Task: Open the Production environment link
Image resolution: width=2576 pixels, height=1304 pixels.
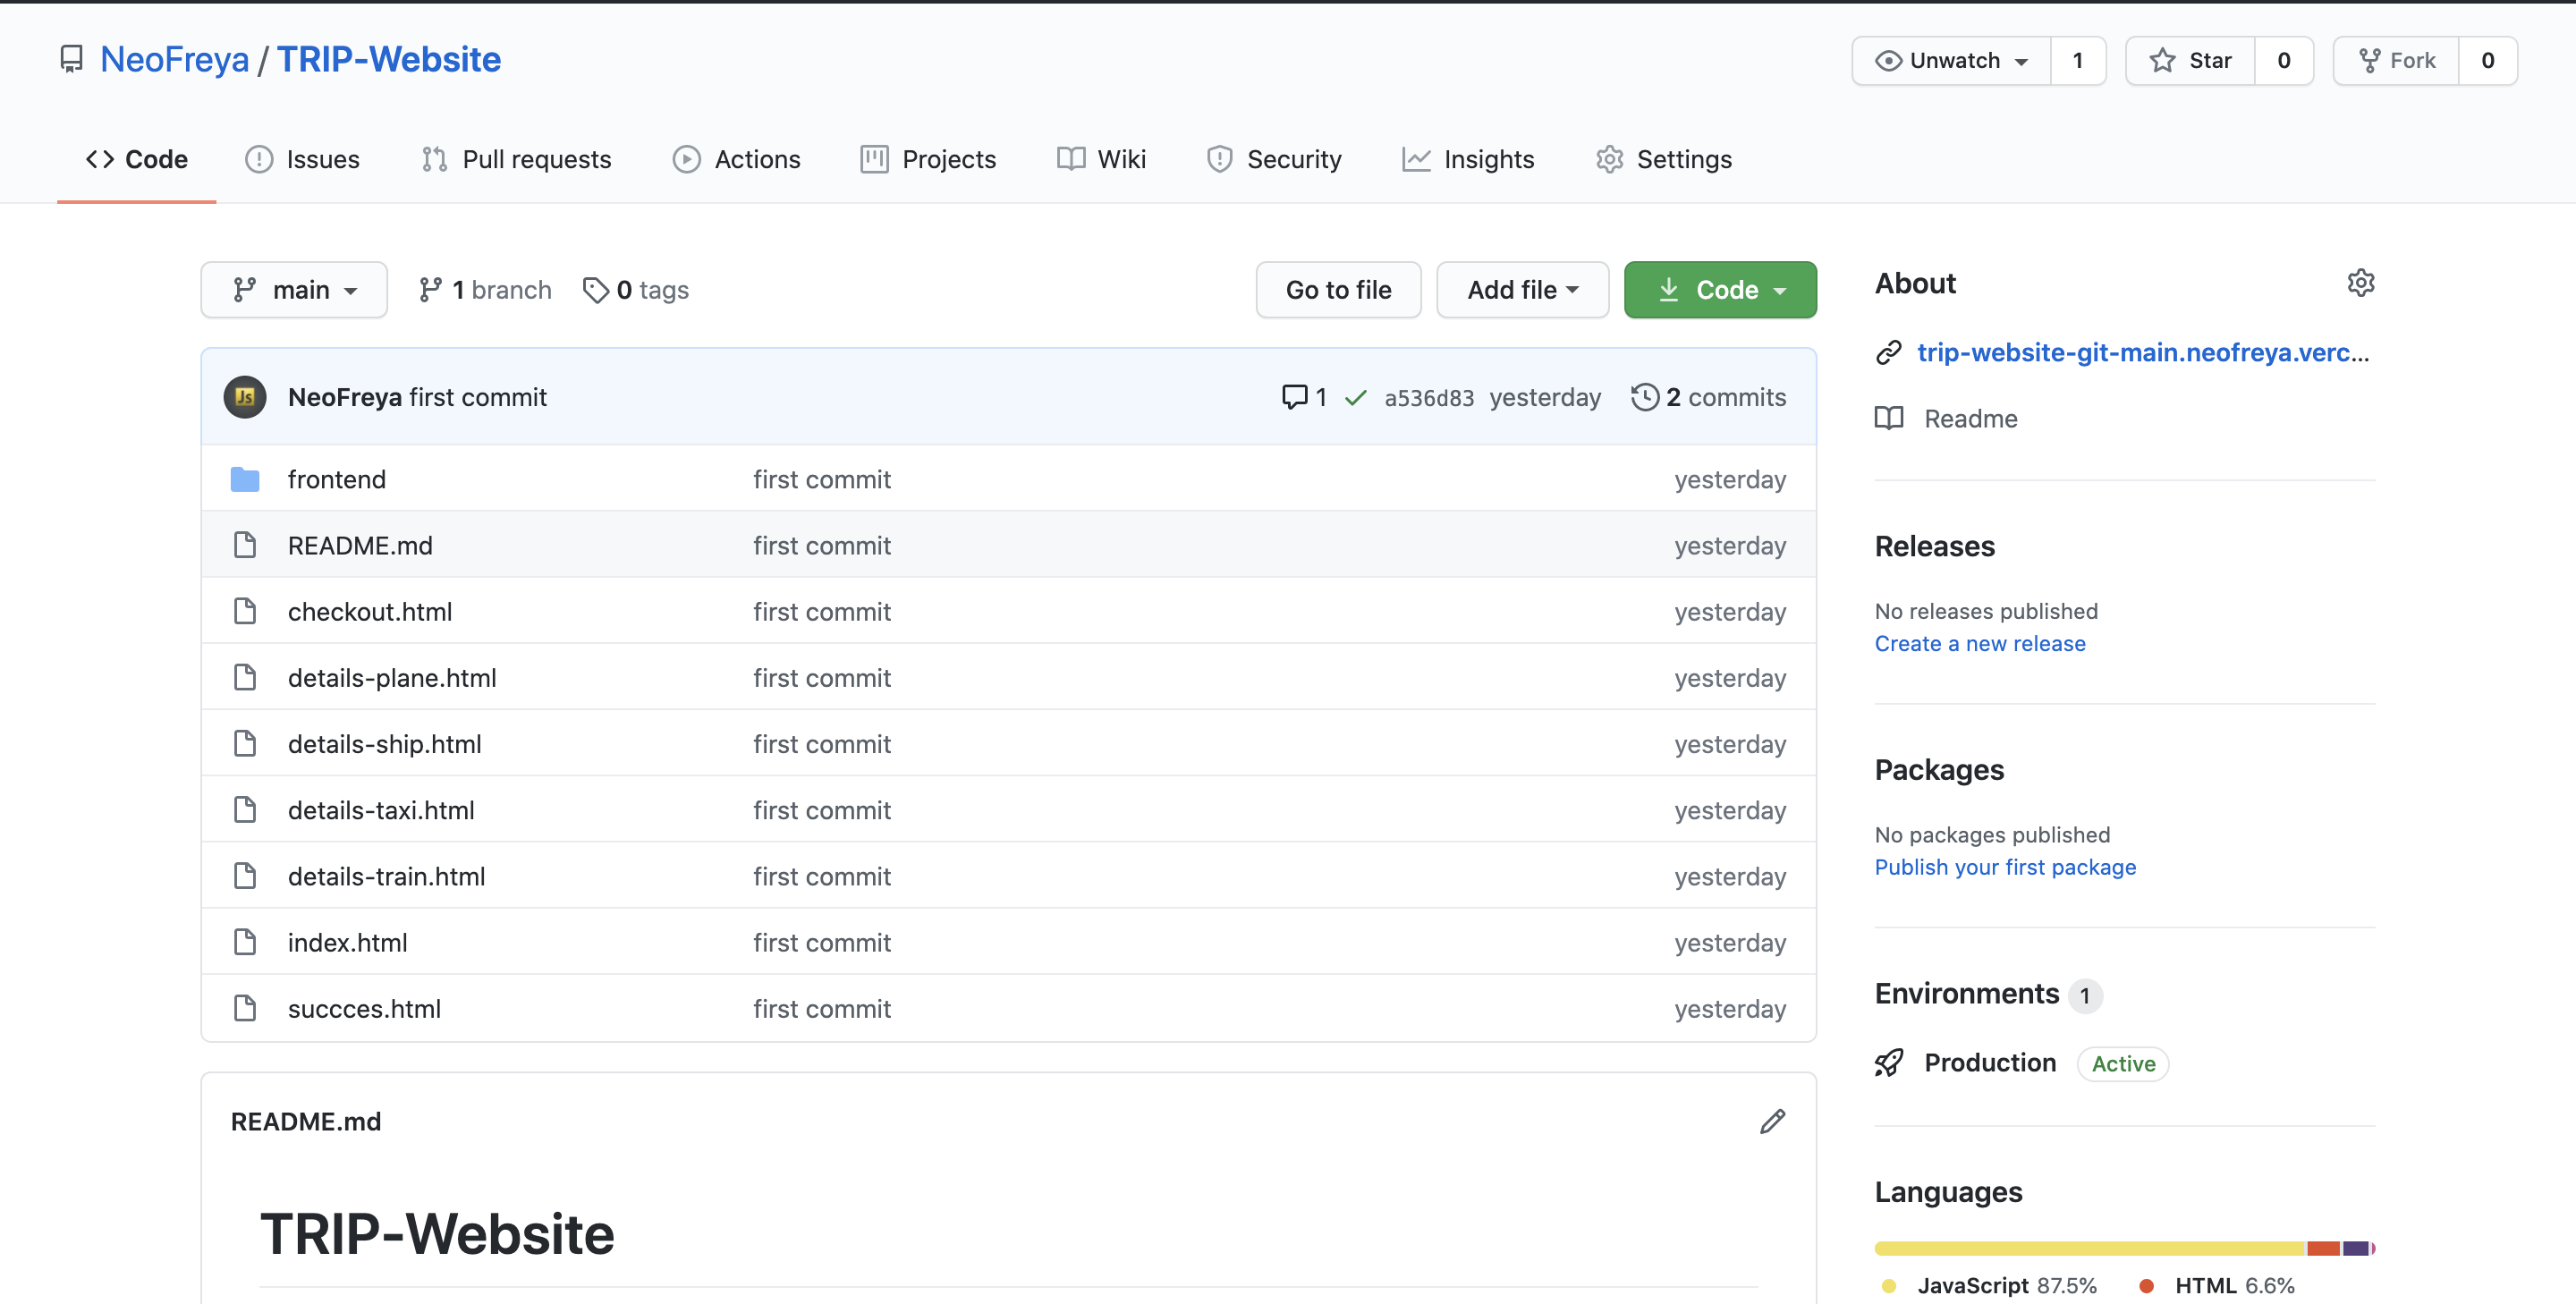Action: 1990,1062
